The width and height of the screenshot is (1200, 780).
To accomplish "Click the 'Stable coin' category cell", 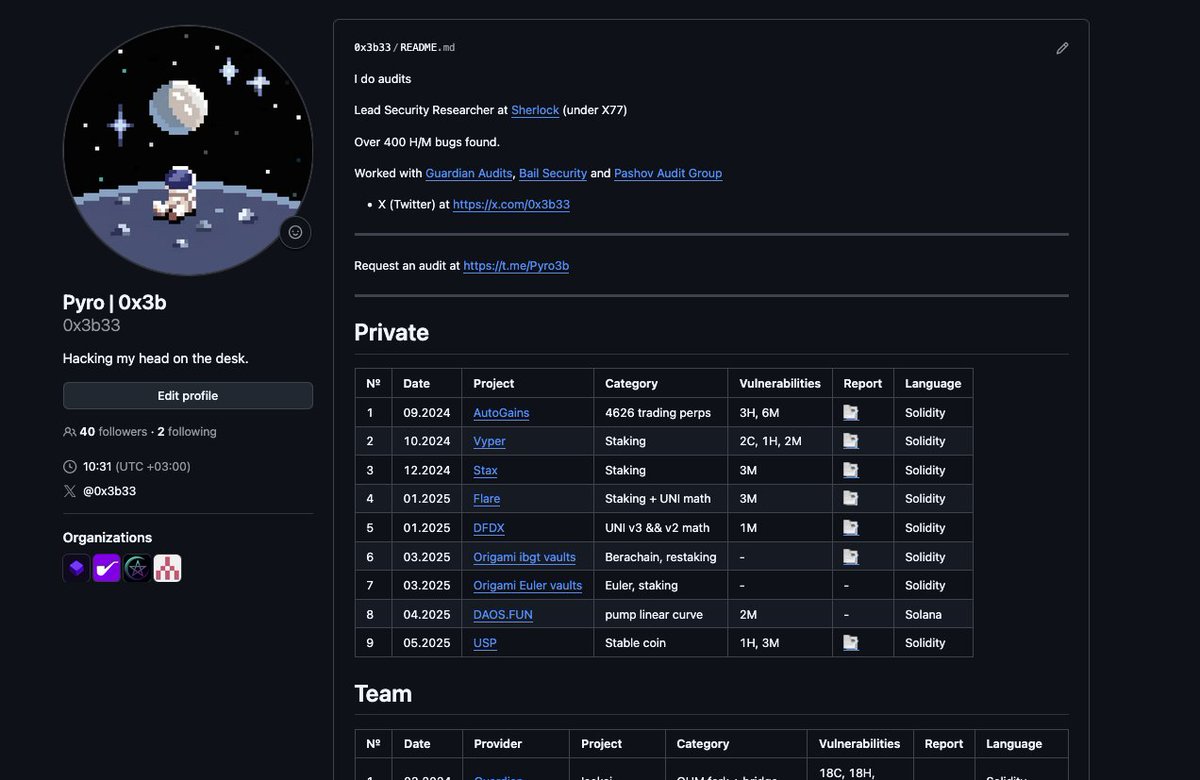I will point(661,643).
